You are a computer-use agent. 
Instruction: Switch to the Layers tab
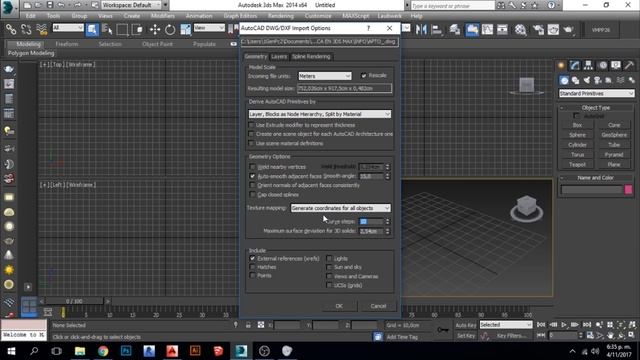tap(279, 57)
